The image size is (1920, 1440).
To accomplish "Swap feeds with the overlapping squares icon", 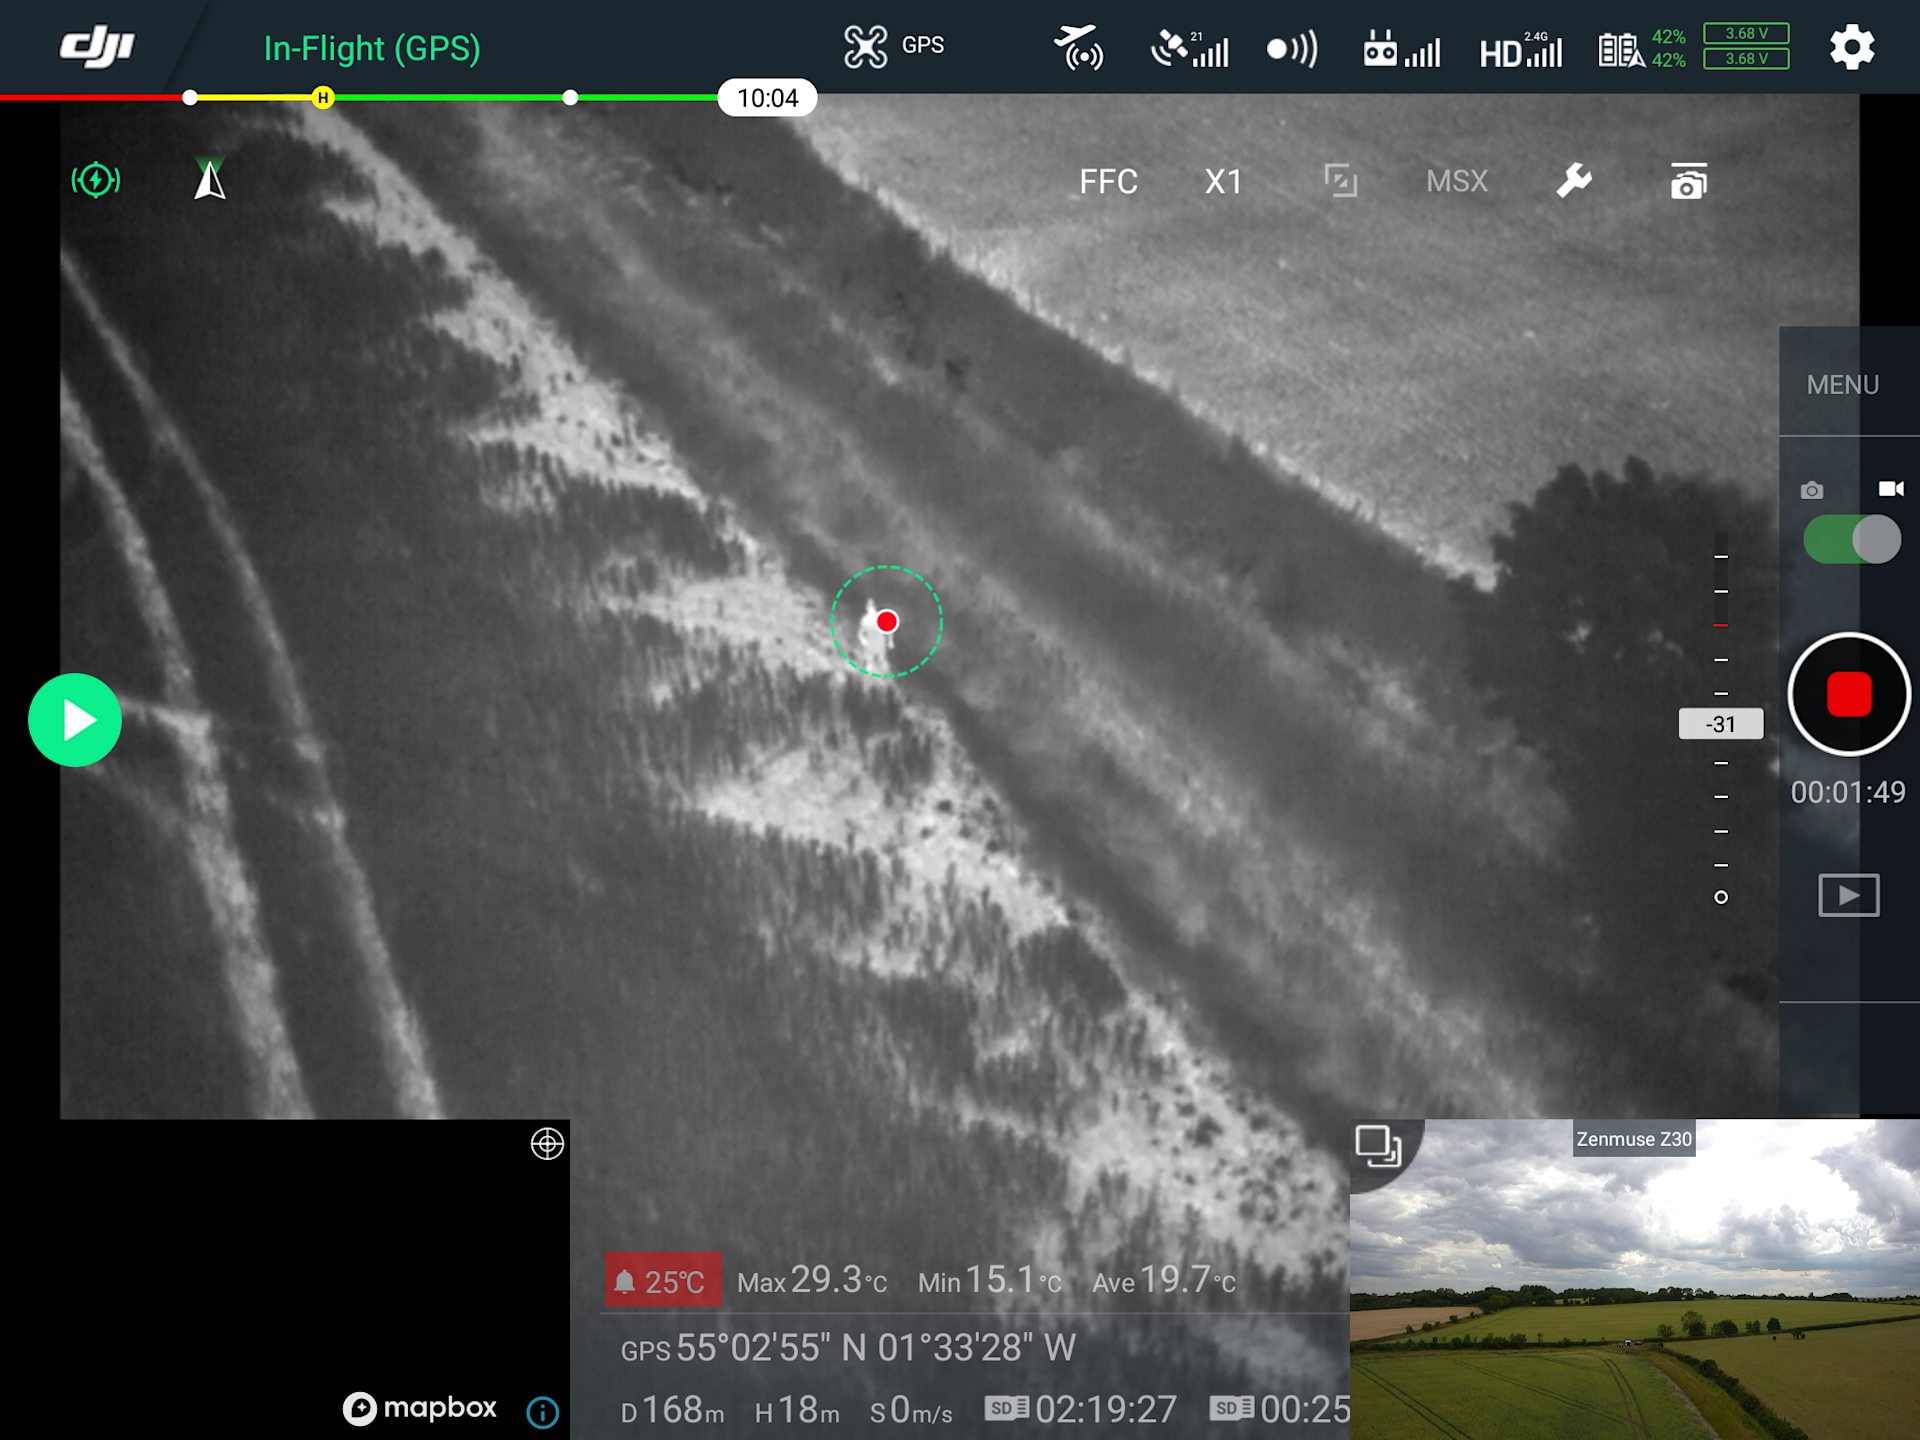I will 1377,1146.
